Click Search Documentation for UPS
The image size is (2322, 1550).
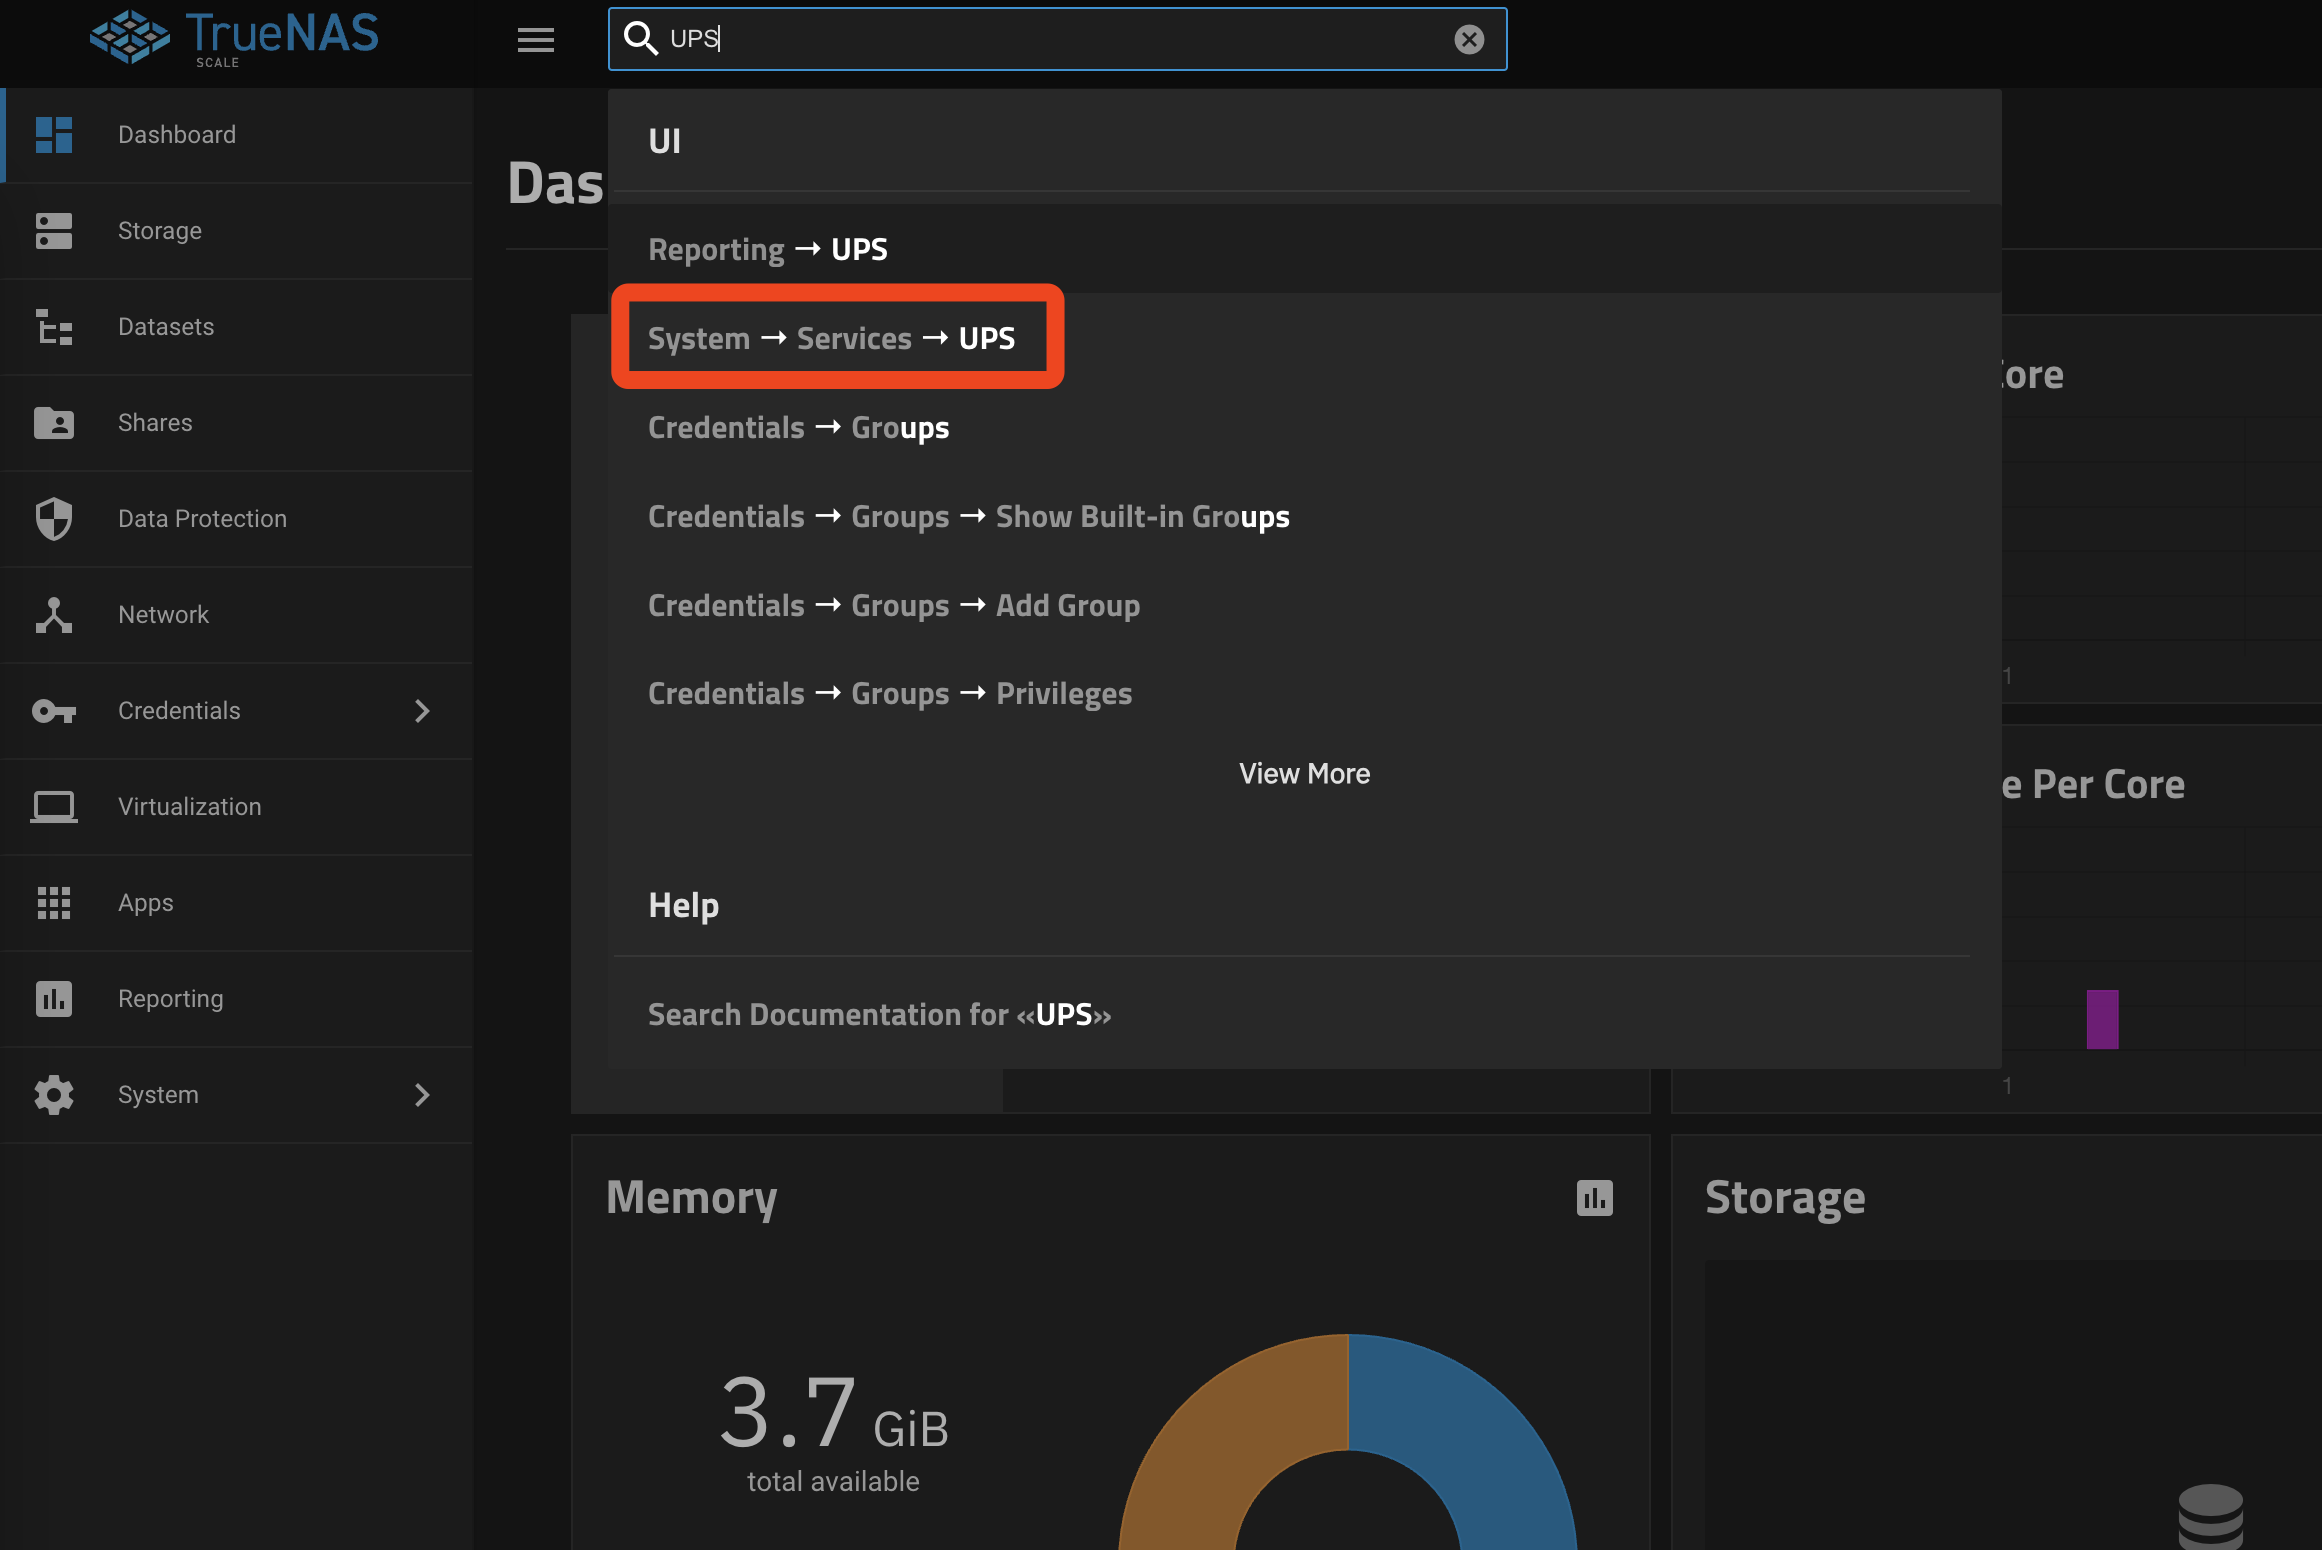tap(879, 1014)
